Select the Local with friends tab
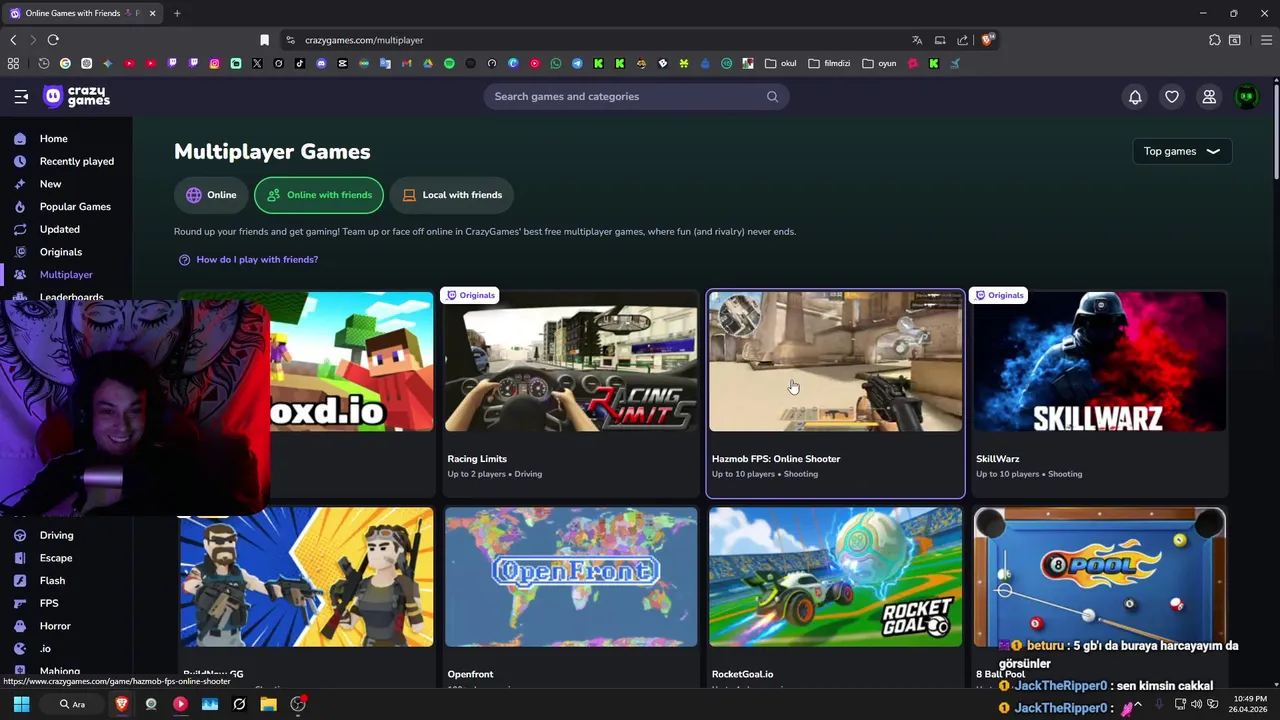1280x720 pixels. pyautogui.click(x=452, y=195)
